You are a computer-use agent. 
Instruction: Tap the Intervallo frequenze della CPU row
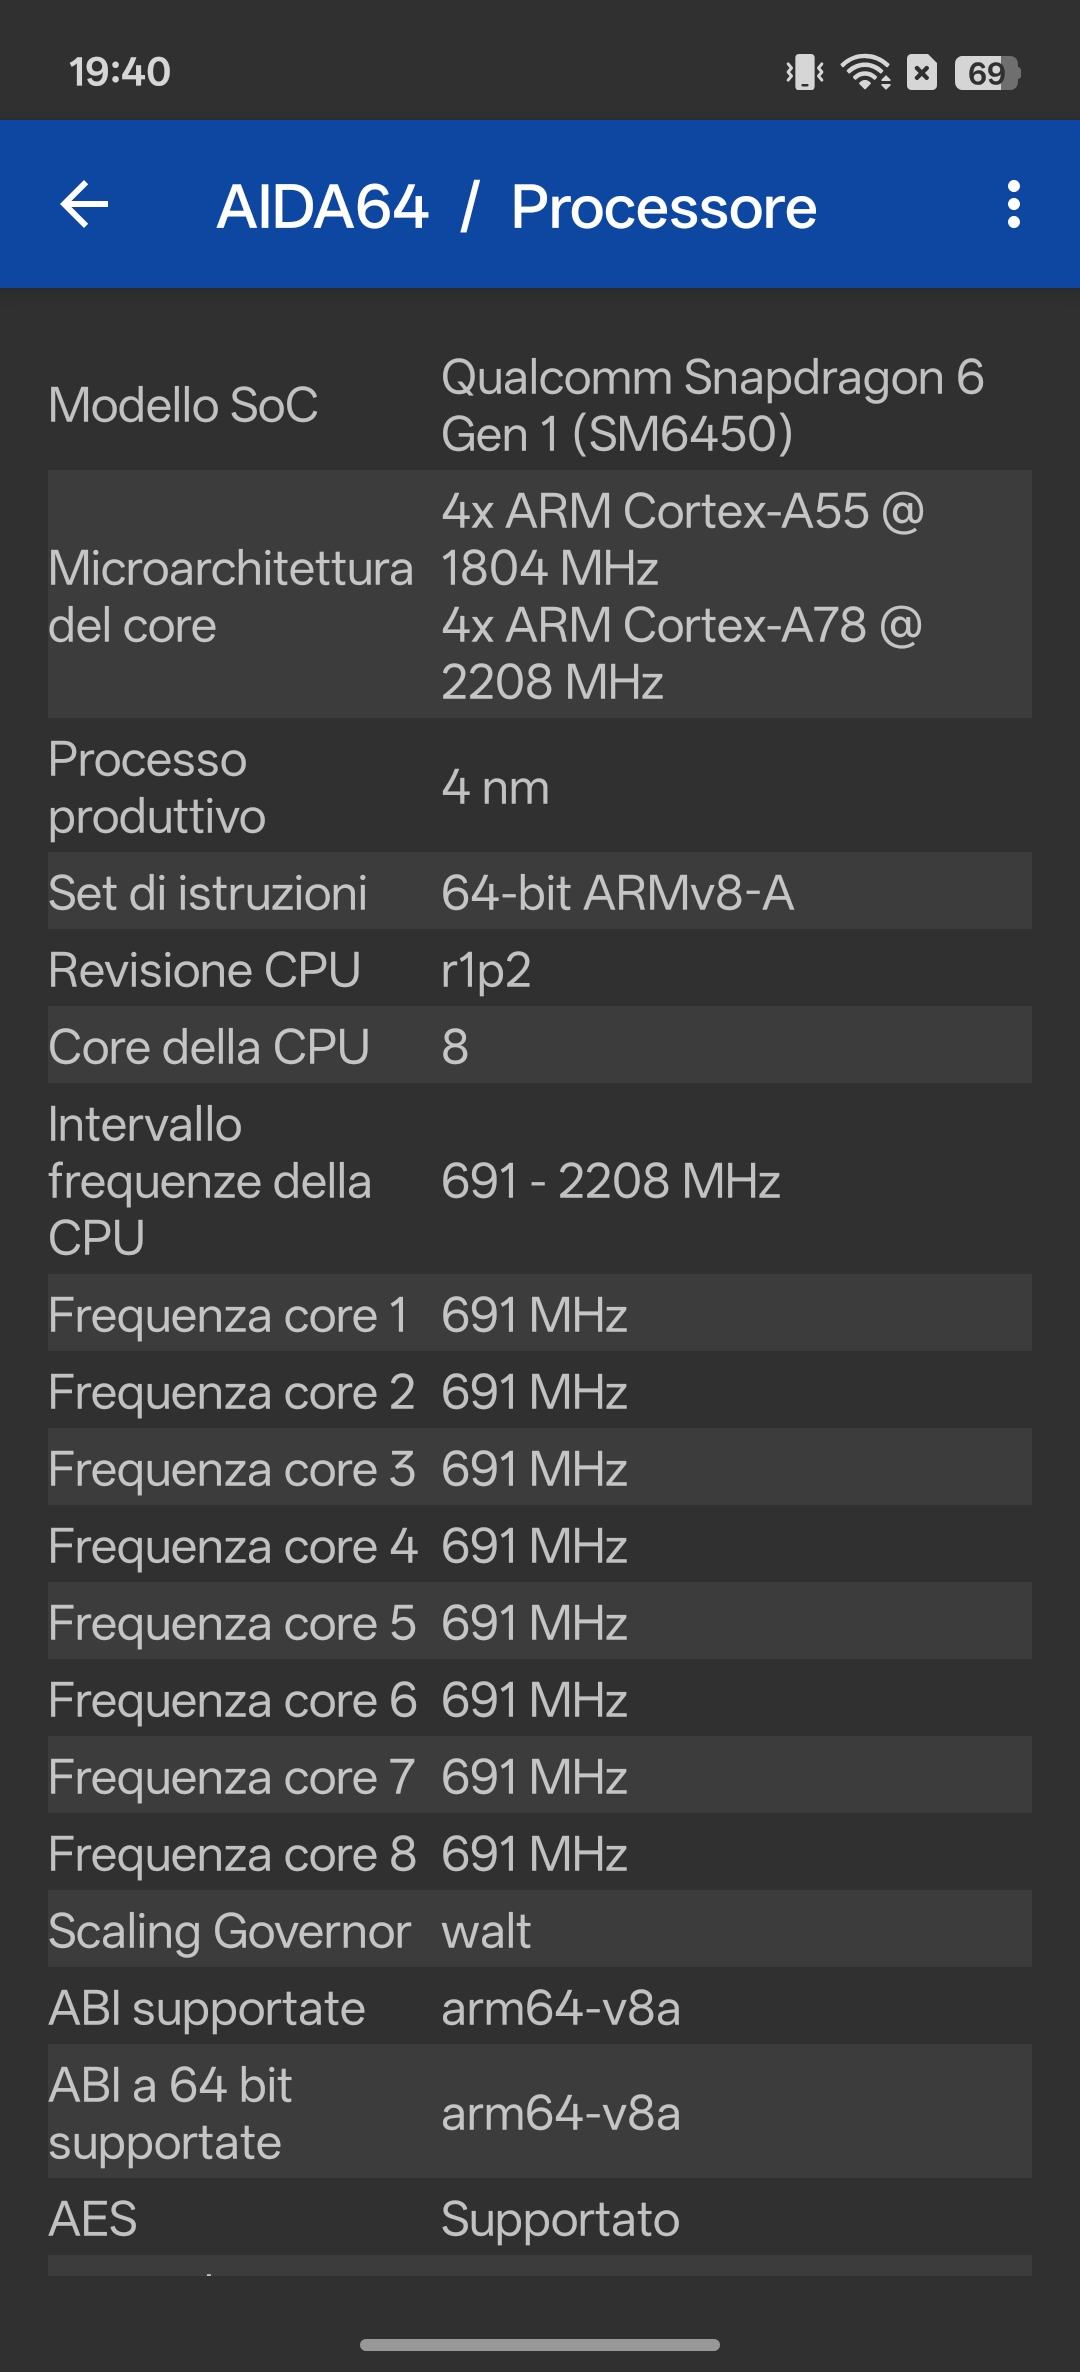pyautogui.click(x=540, y=1180)
